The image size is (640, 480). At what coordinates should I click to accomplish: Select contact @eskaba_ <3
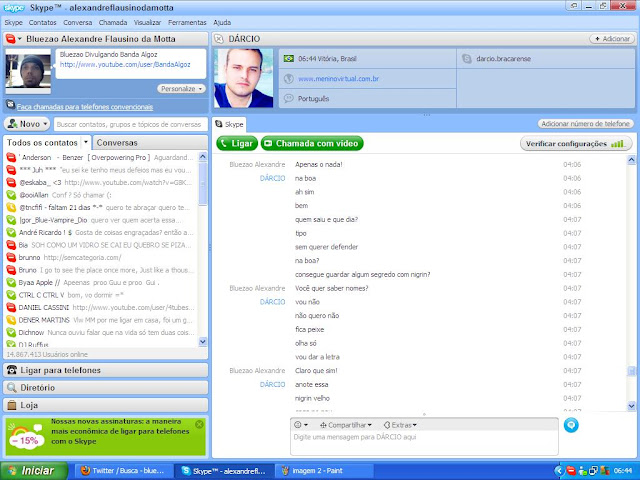[x=100, y=182]
